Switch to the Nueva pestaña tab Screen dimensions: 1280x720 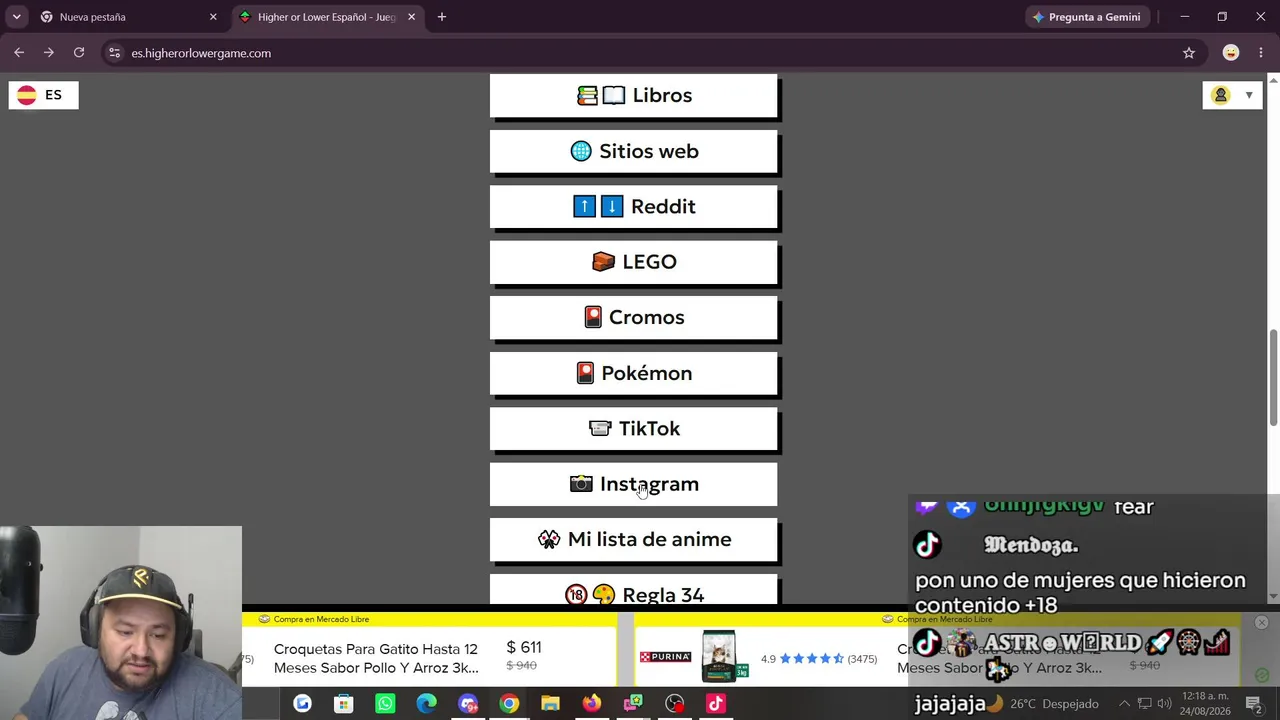pos(128,17)
